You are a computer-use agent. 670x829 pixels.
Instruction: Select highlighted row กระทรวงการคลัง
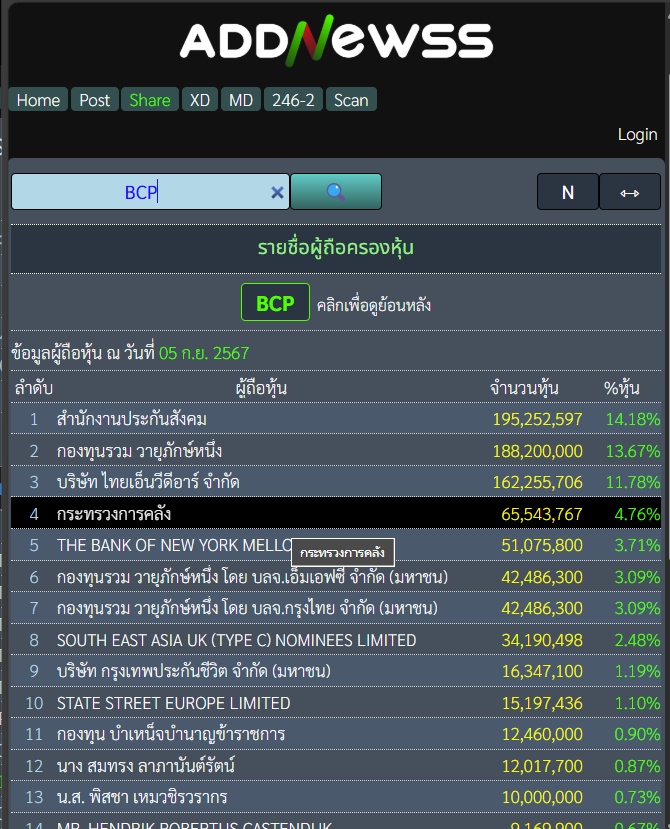click(x=336, y=513)
